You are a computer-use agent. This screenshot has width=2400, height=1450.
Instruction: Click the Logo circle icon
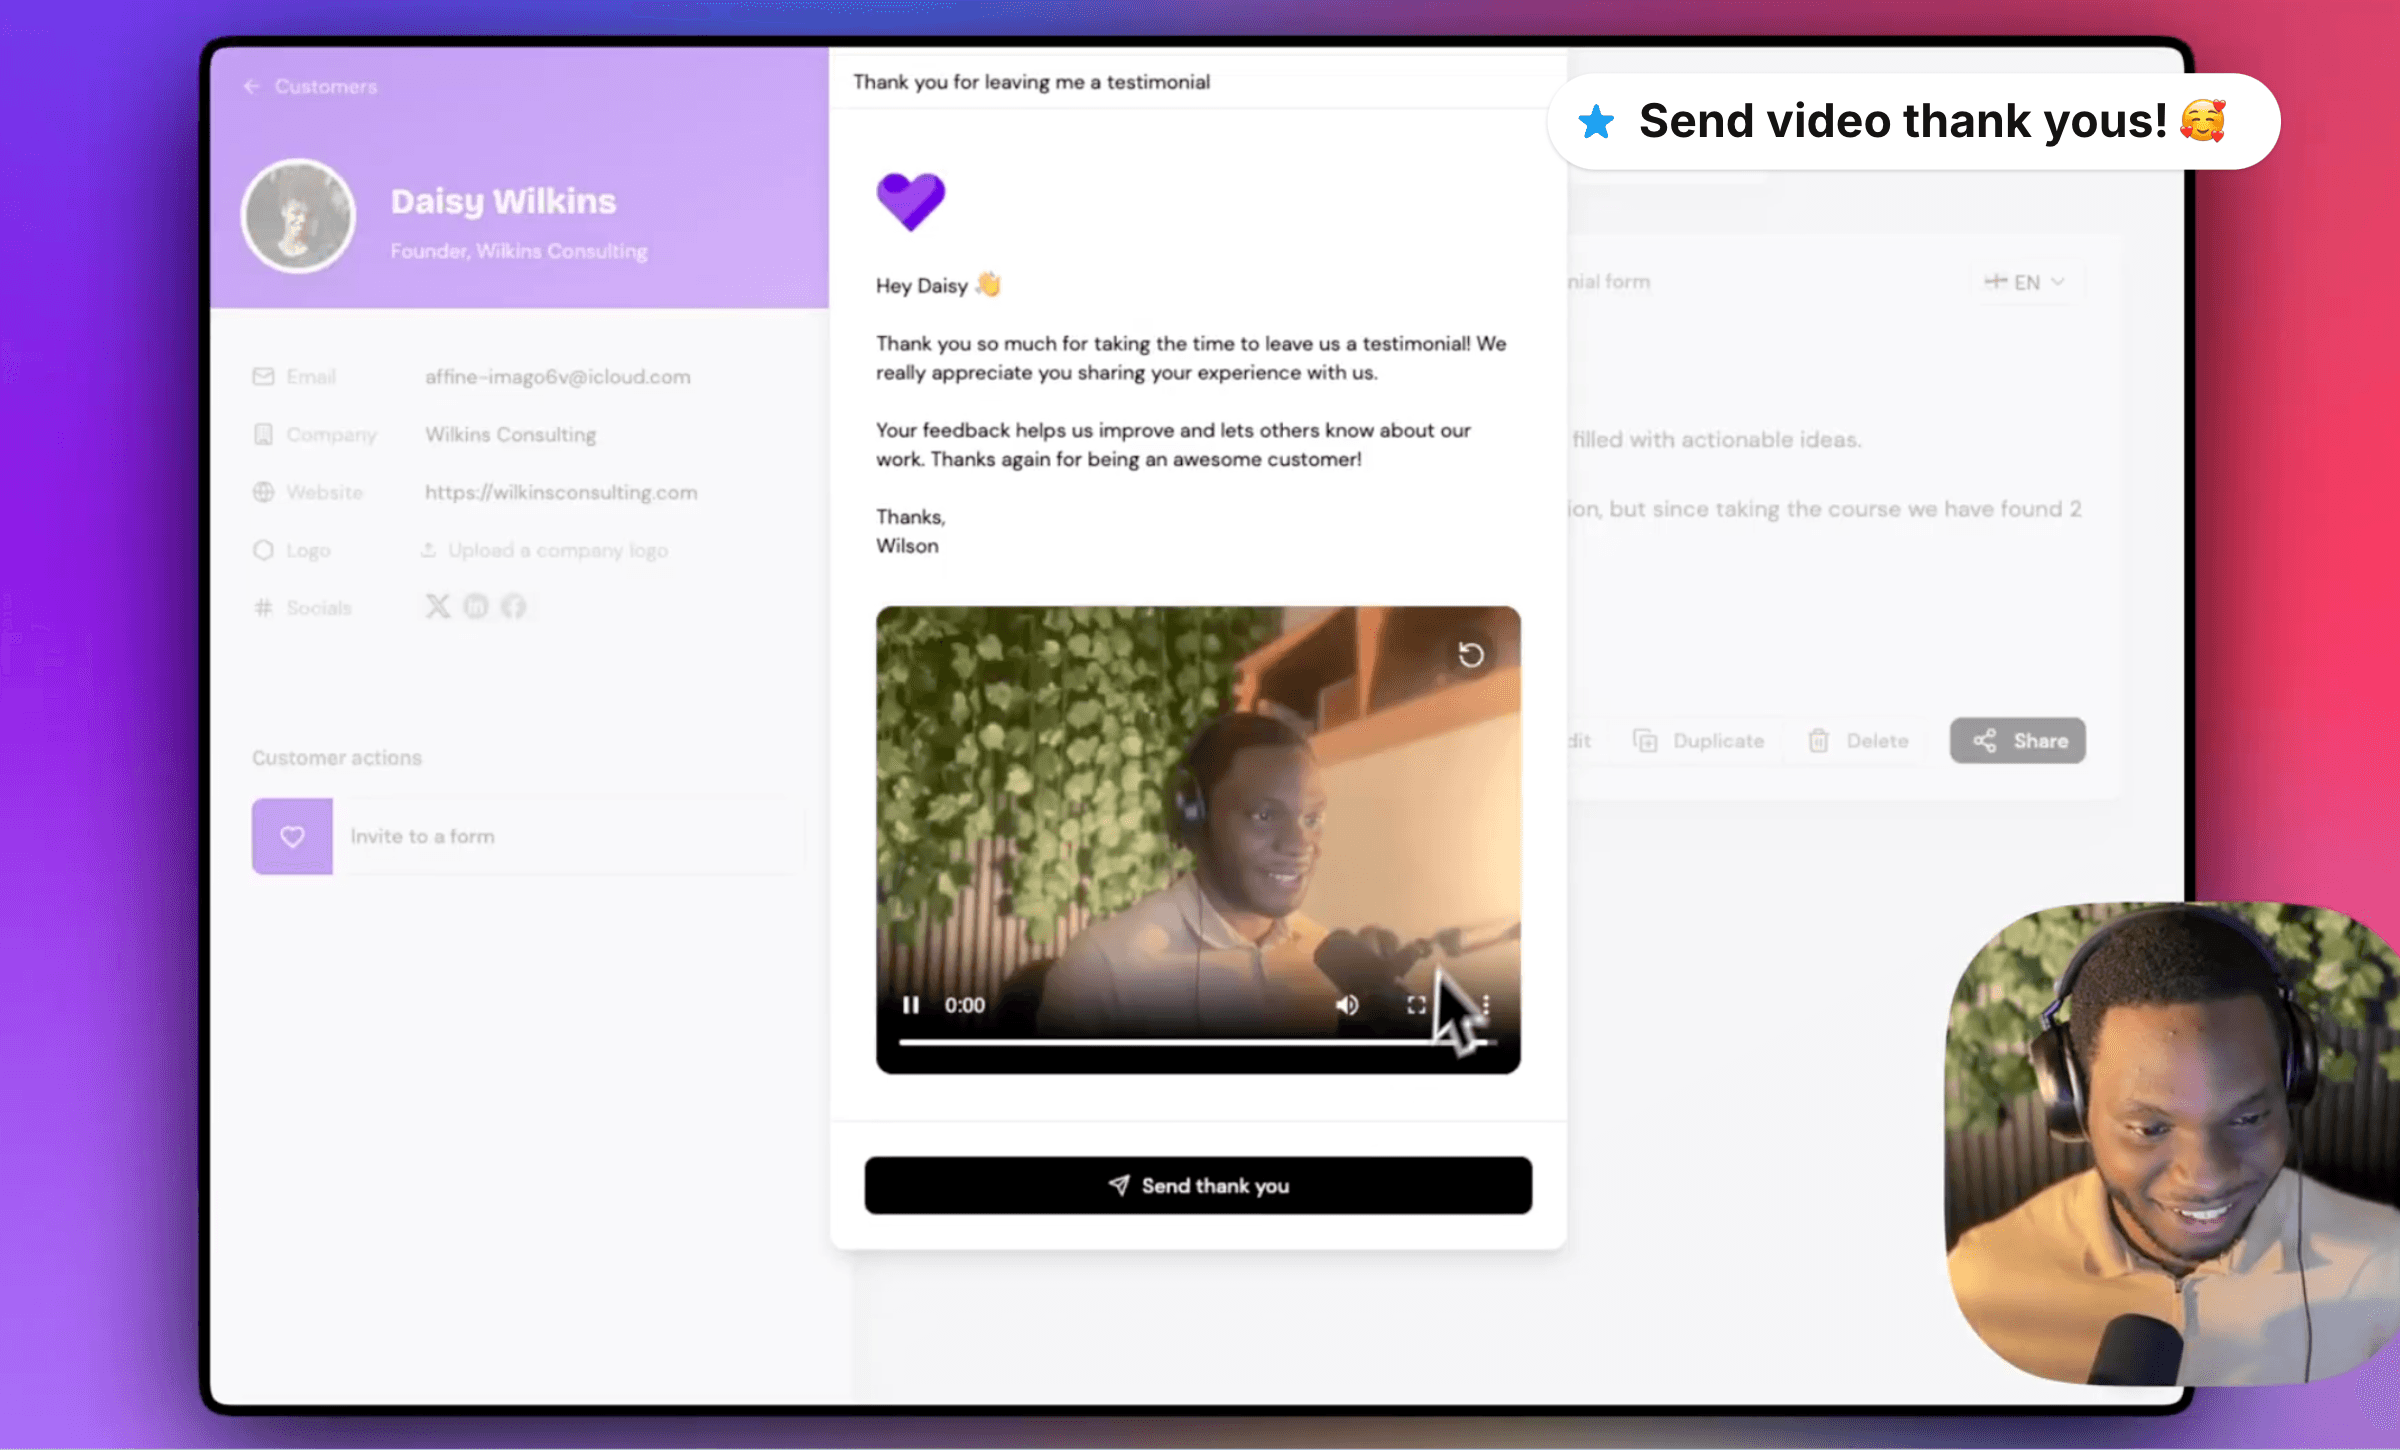[263, 550]
